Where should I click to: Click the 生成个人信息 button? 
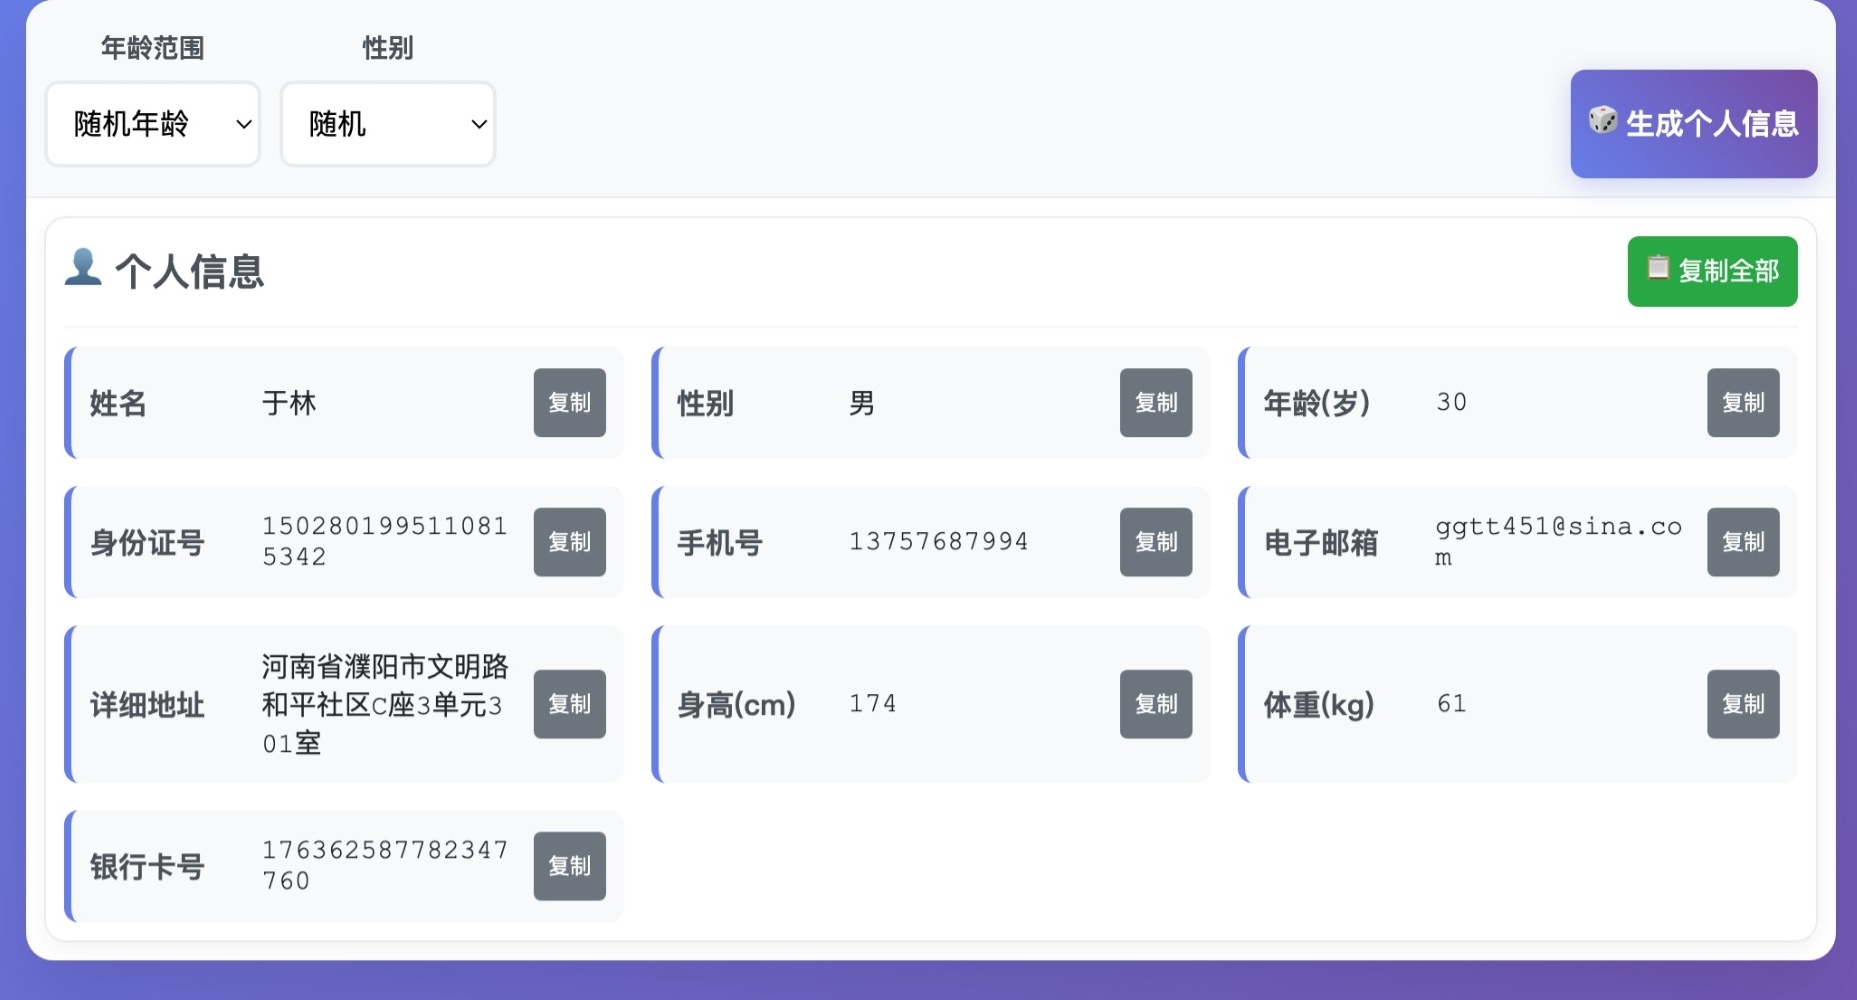(1693, 124)
